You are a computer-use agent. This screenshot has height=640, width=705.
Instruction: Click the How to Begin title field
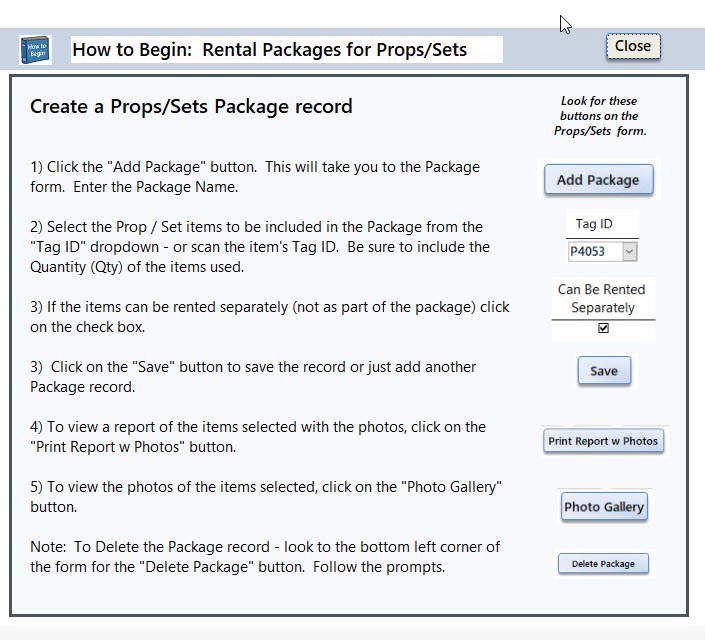[287, 49]
